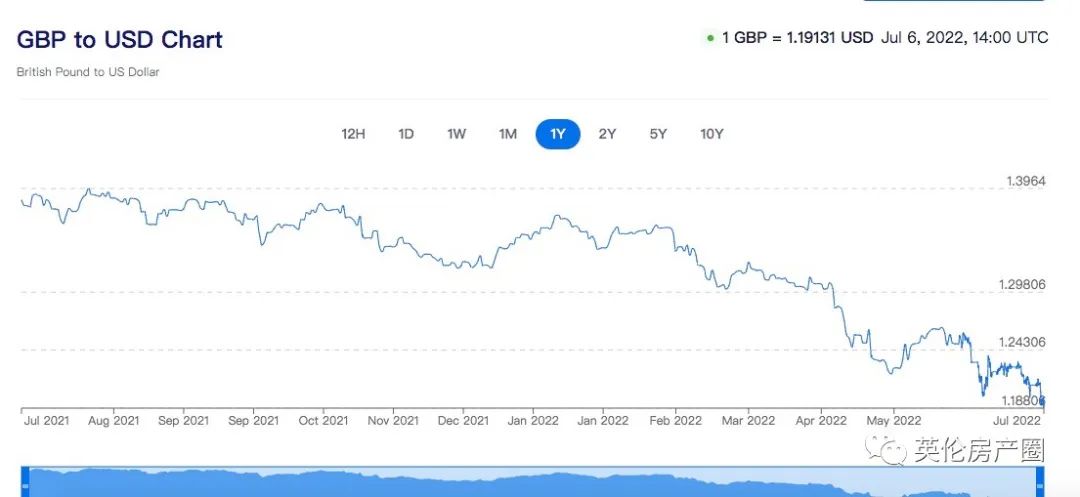The height and width of the screenshot is (497, 1080).
Task: Click the Jul 2022 date marker
Action: tap(1022, 421)
